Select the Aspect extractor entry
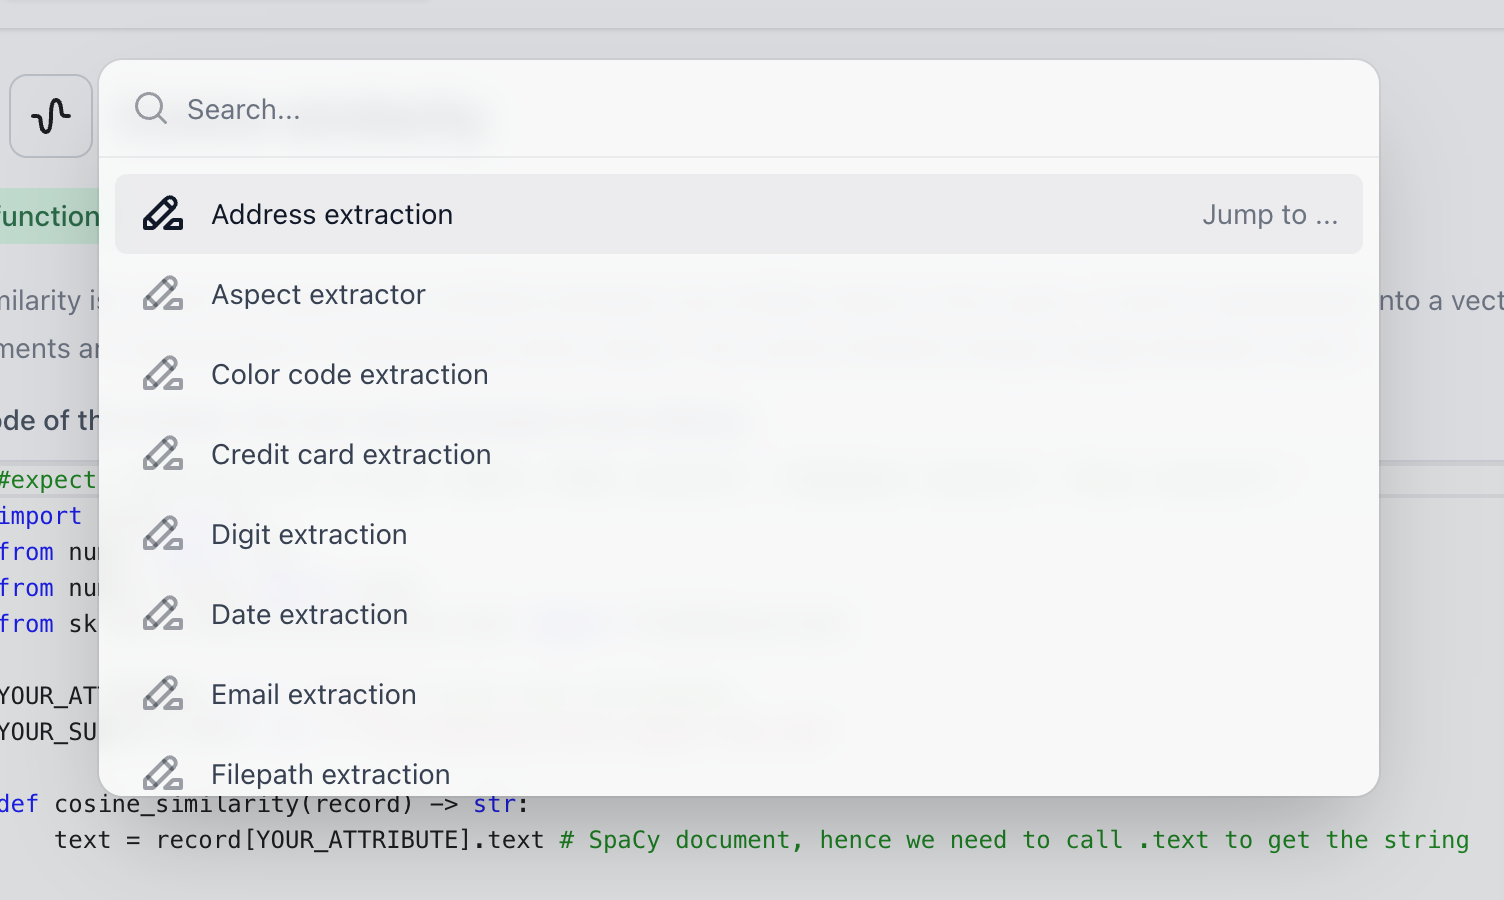 318,294
